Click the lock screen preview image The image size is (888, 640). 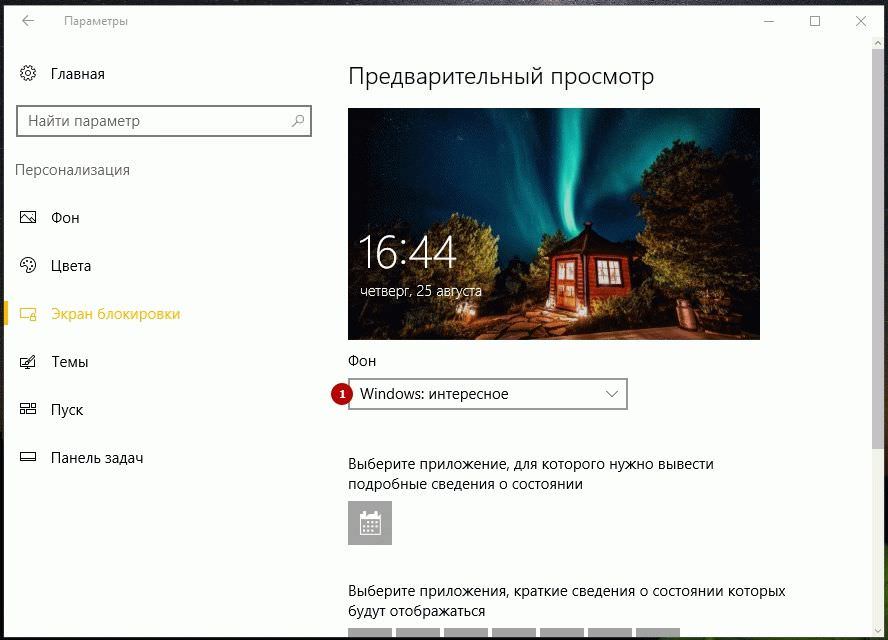(x=554, y=224)
